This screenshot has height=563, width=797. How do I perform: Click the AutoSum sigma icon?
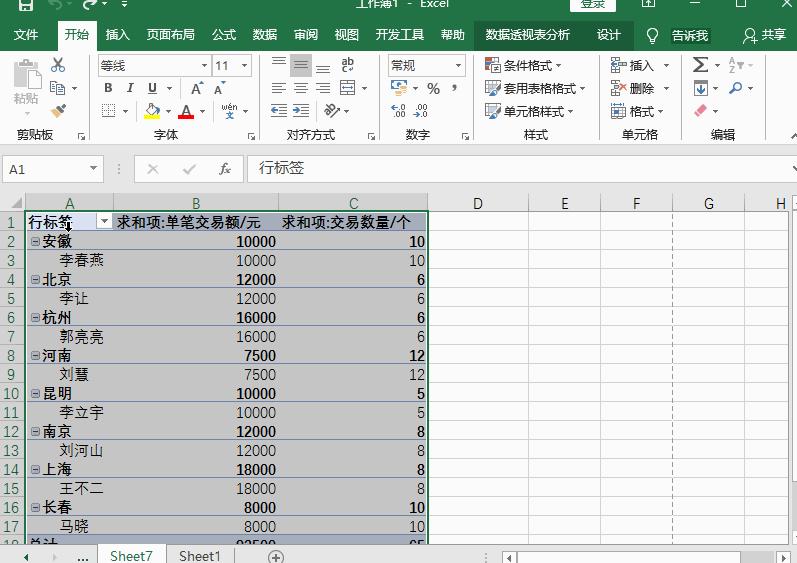pyautogui.click(x=700, y=65)
